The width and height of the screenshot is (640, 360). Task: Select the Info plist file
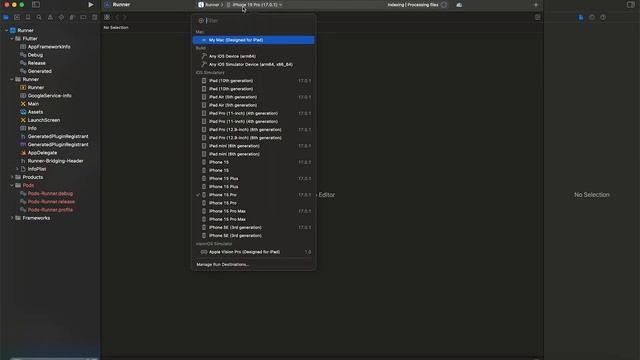click(32, 128)
